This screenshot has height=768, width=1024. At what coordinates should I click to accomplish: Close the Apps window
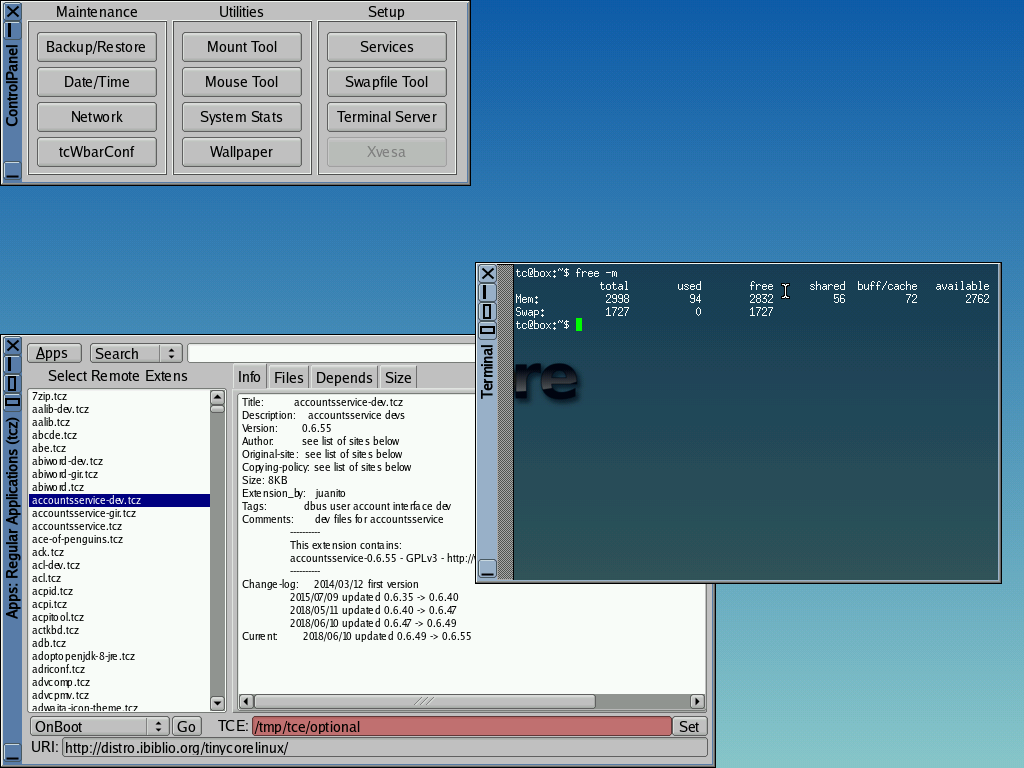point(12,345)
